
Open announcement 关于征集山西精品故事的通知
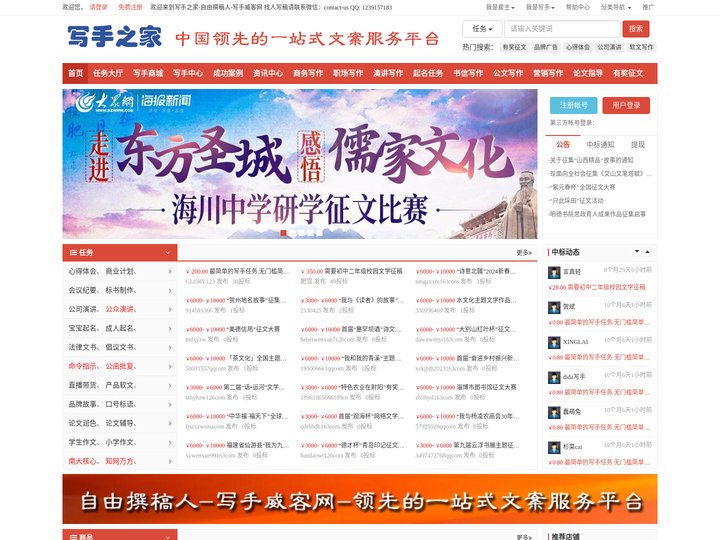591,160
